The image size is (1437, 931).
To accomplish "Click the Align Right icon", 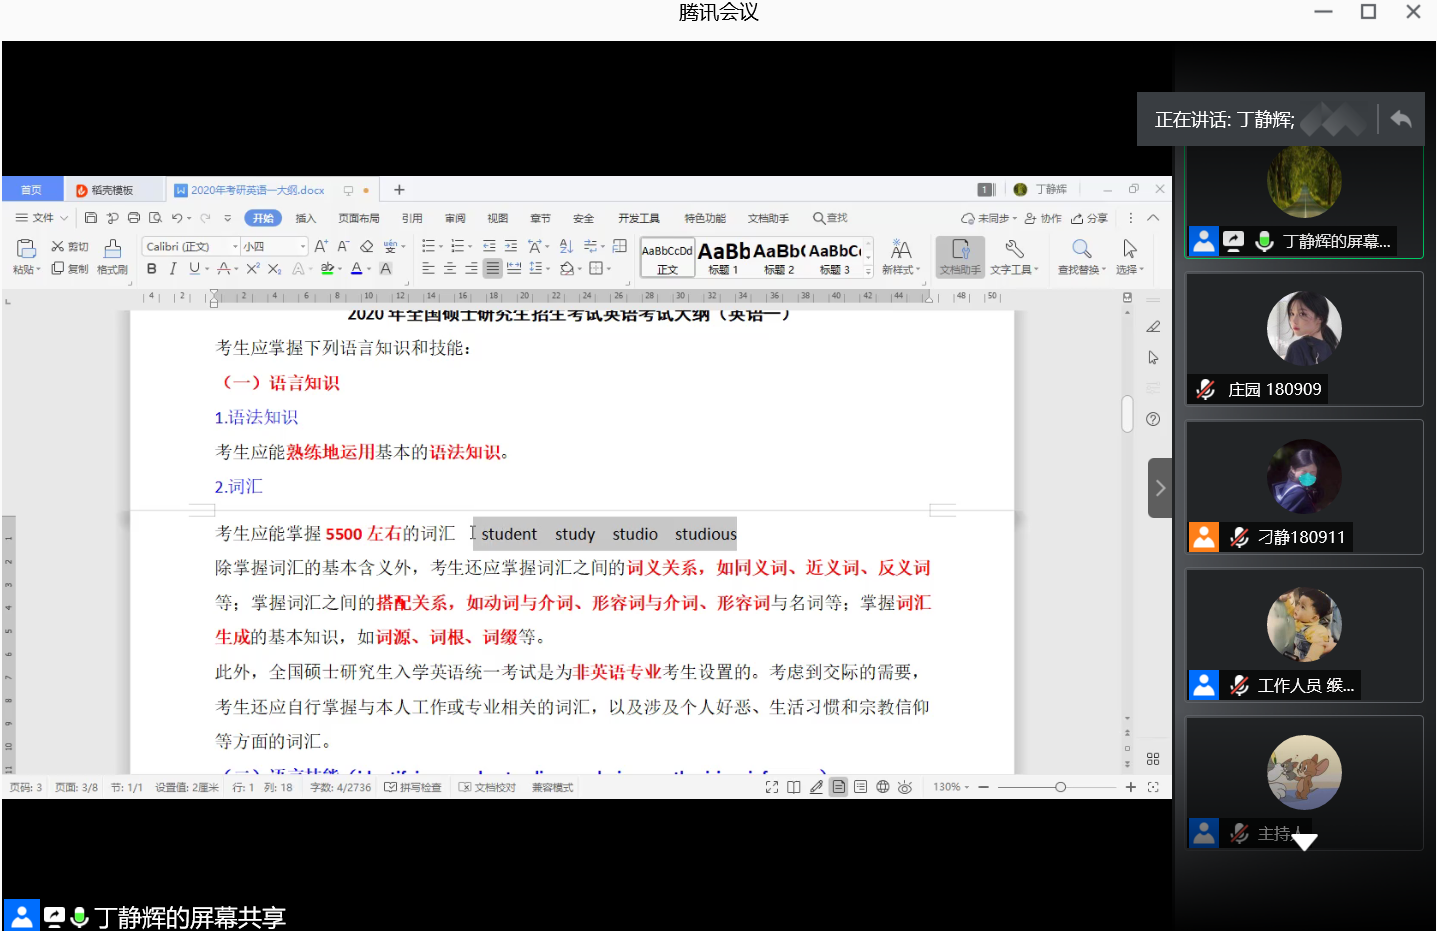I will [471, 268].
